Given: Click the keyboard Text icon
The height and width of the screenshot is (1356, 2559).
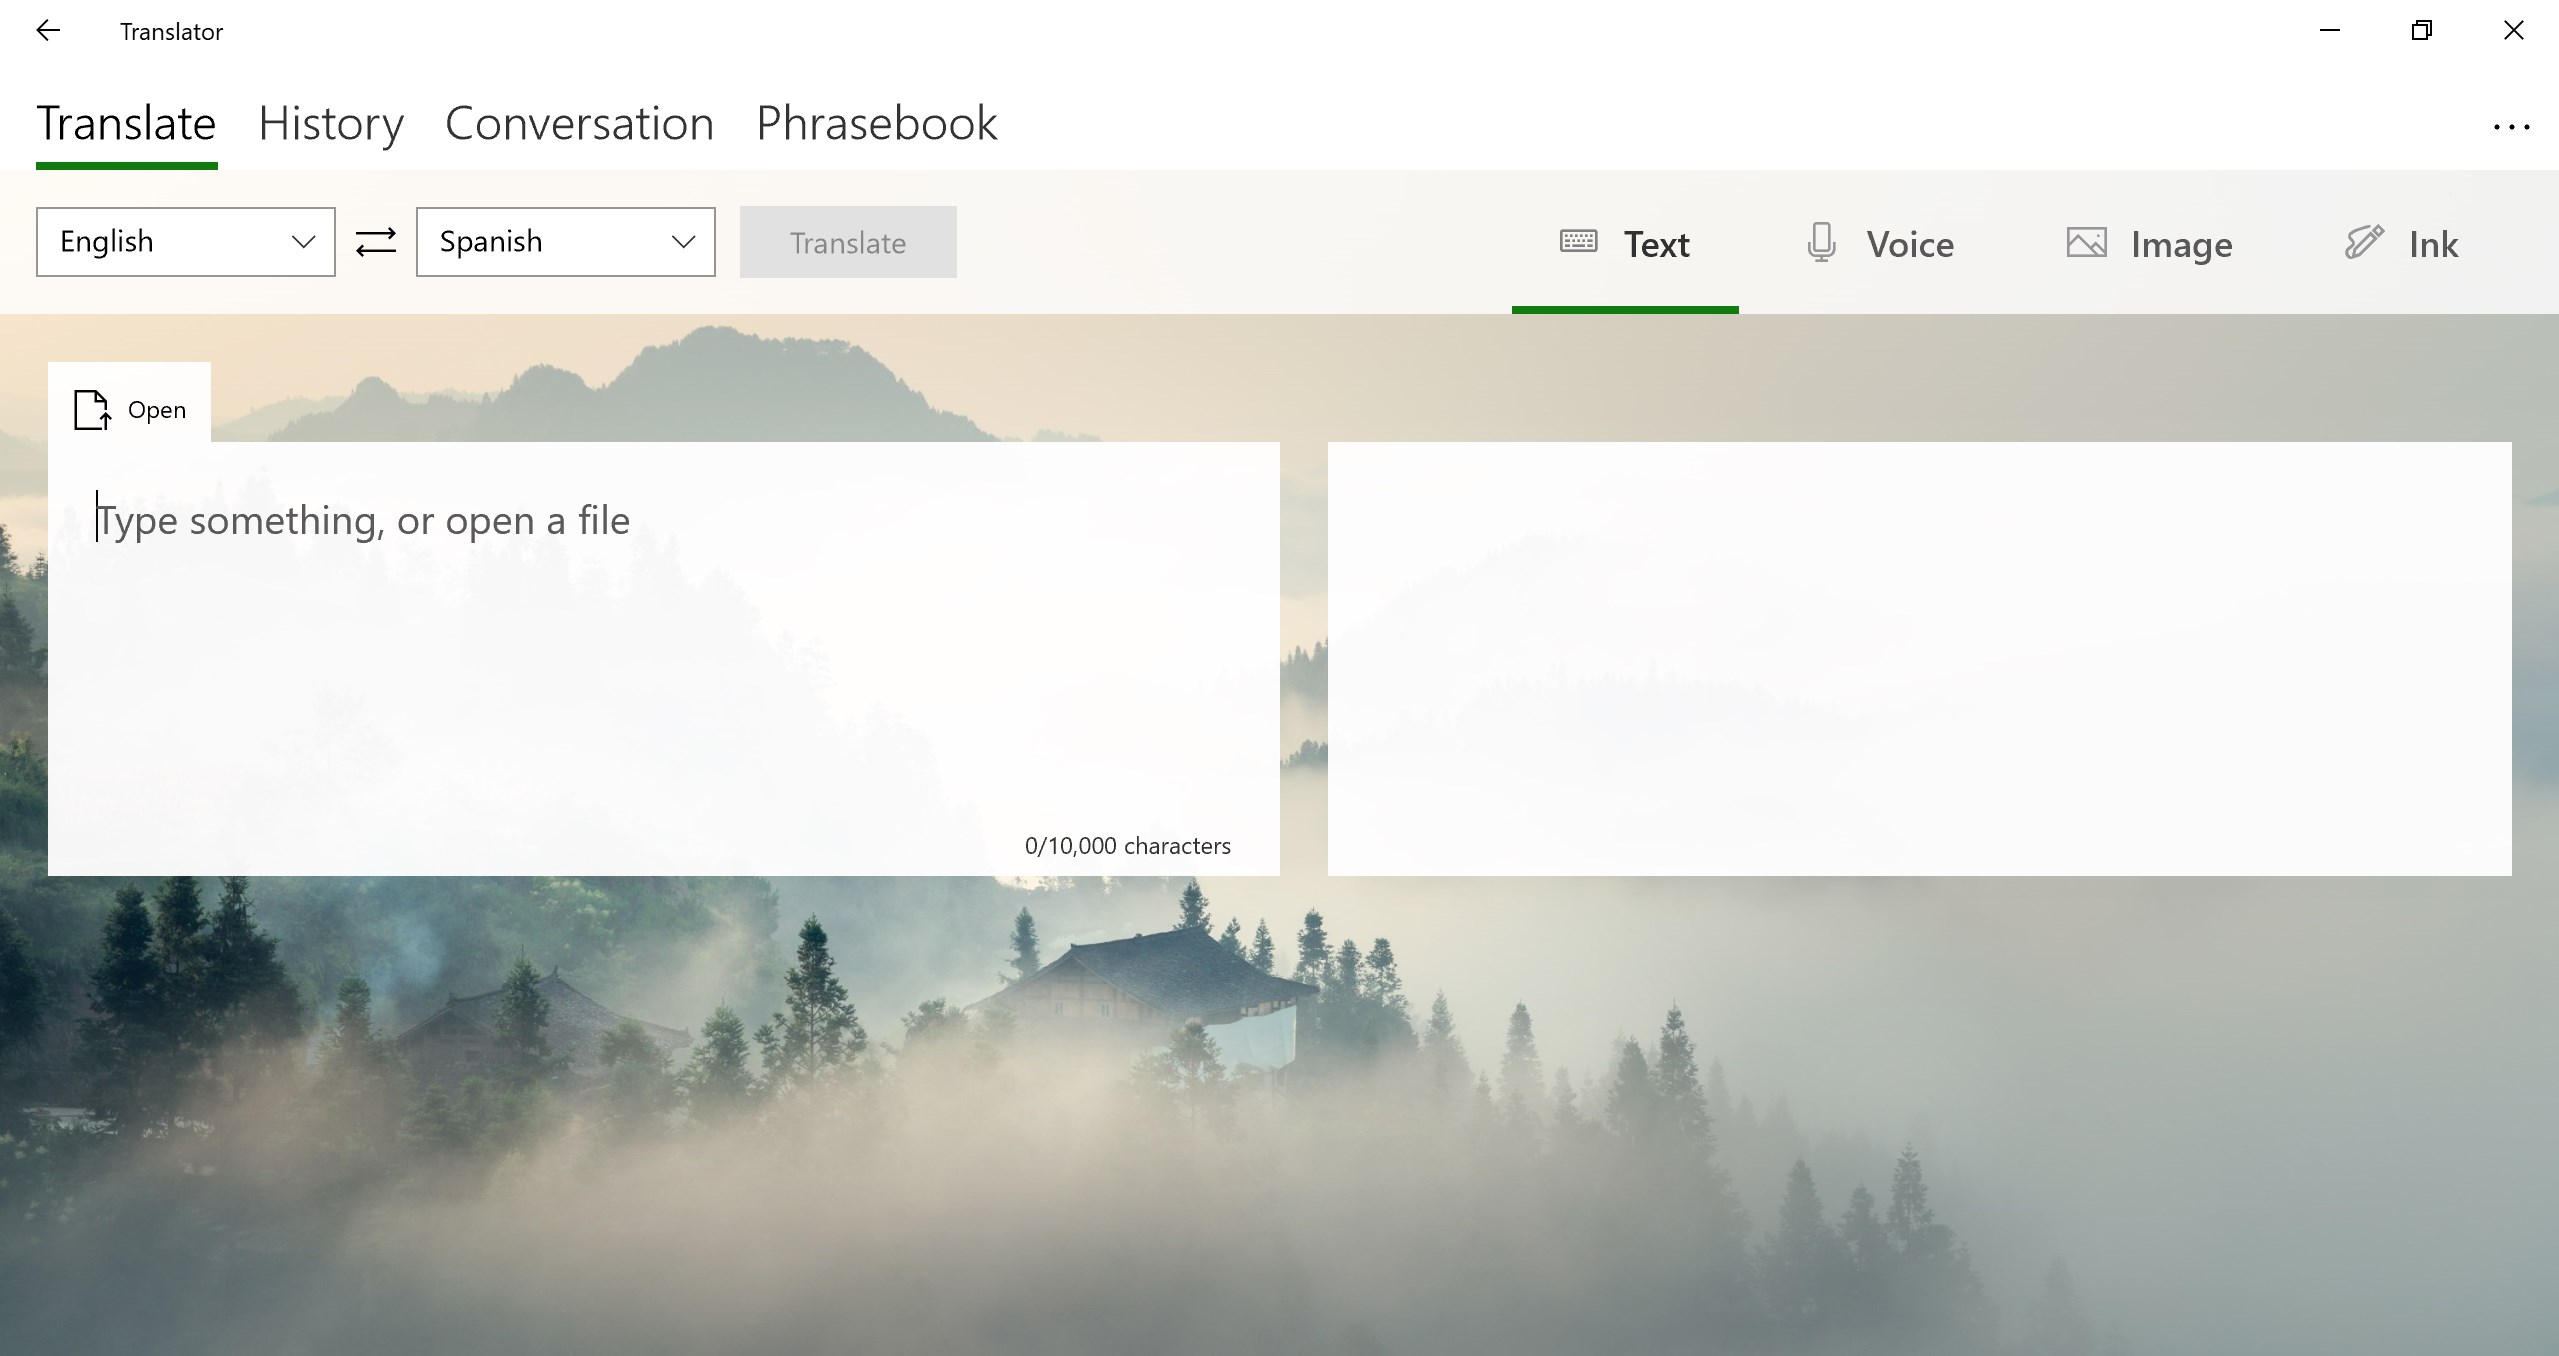Looking at the screenshot, I should coord(1578,242).
